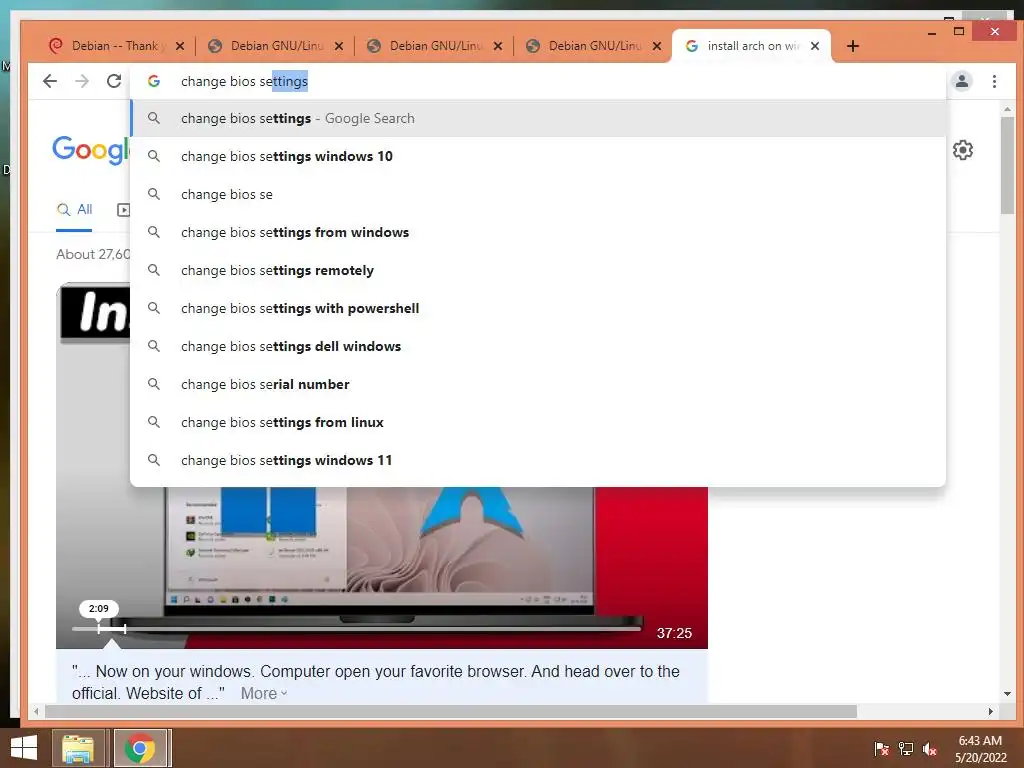The width and height of the screenshot is (1024, 768).
Task: Pick 'change bios settings from linux'
Action: tap(537, 423)
